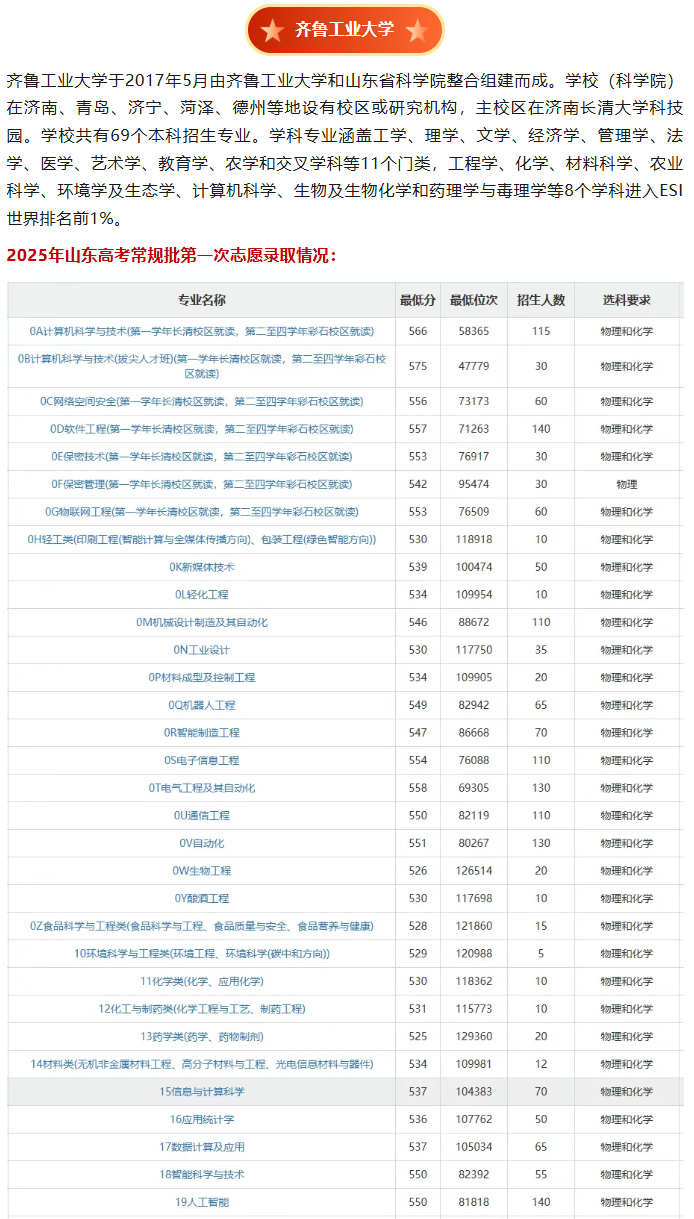The image size is (694, 1219).
Task: Click the enrollment cell 55
Action: click(541, 1175)
